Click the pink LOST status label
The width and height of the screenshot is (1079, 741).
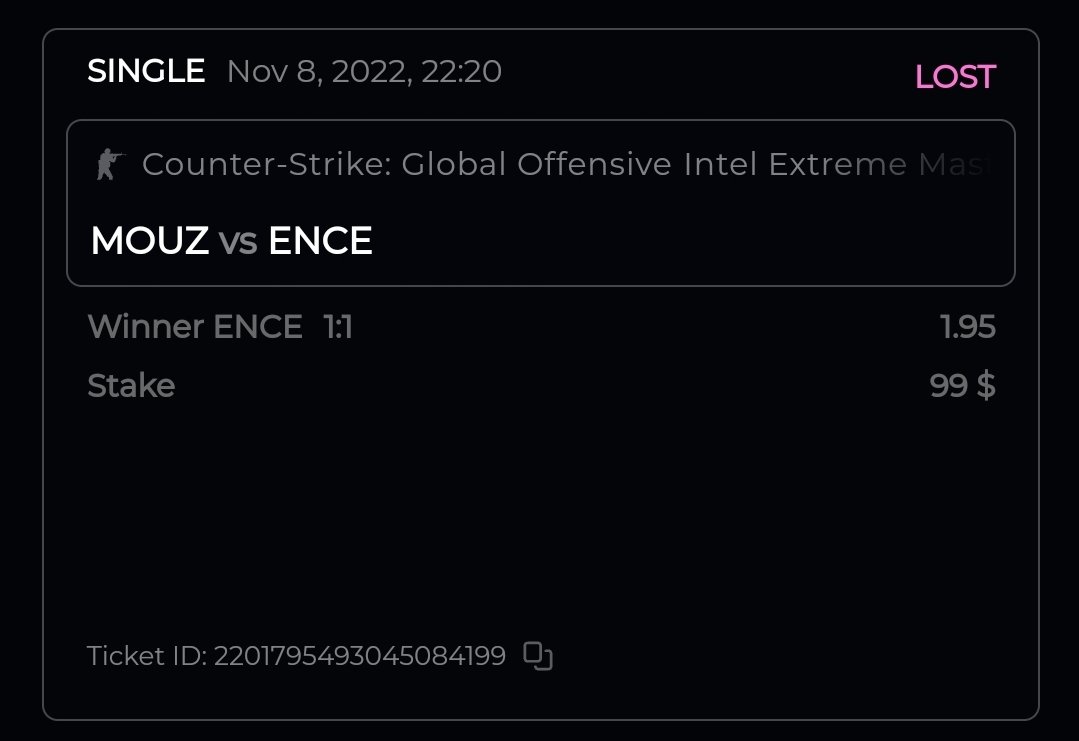(x=955, y=77)
